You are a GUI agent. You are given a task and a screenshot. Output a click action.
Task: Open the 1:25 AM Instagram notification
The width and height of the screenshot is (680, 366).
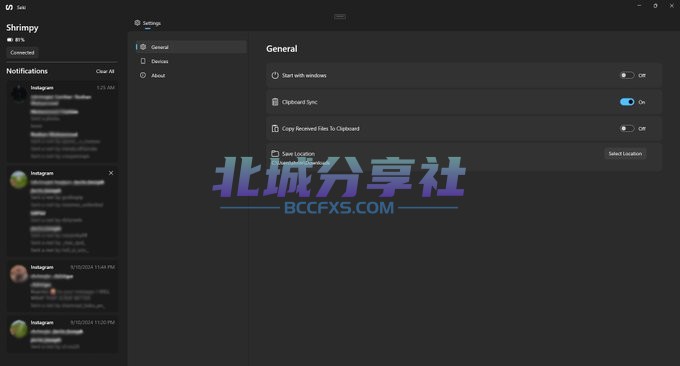coord(62,122)
